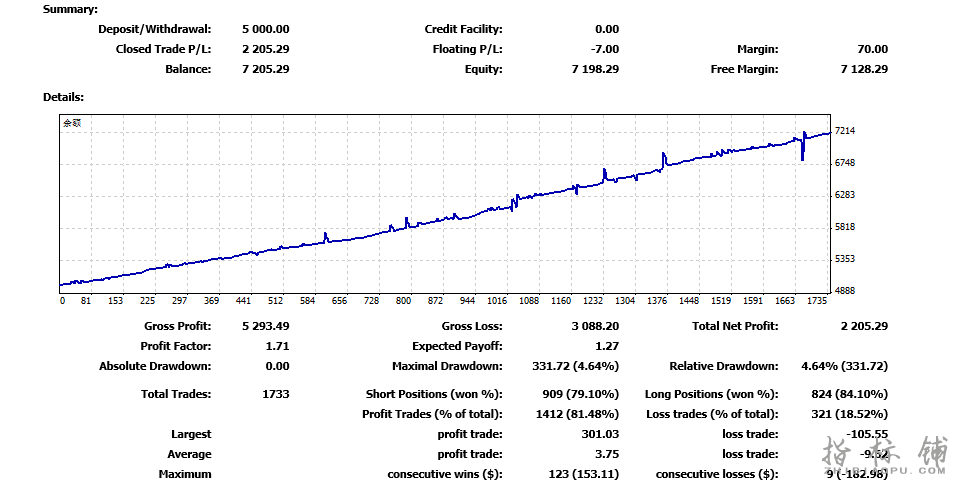The height and width of the screenshot is (480, 956).
Task: Click the Deposit/Withdrawal label
Action: click(154, 29)
